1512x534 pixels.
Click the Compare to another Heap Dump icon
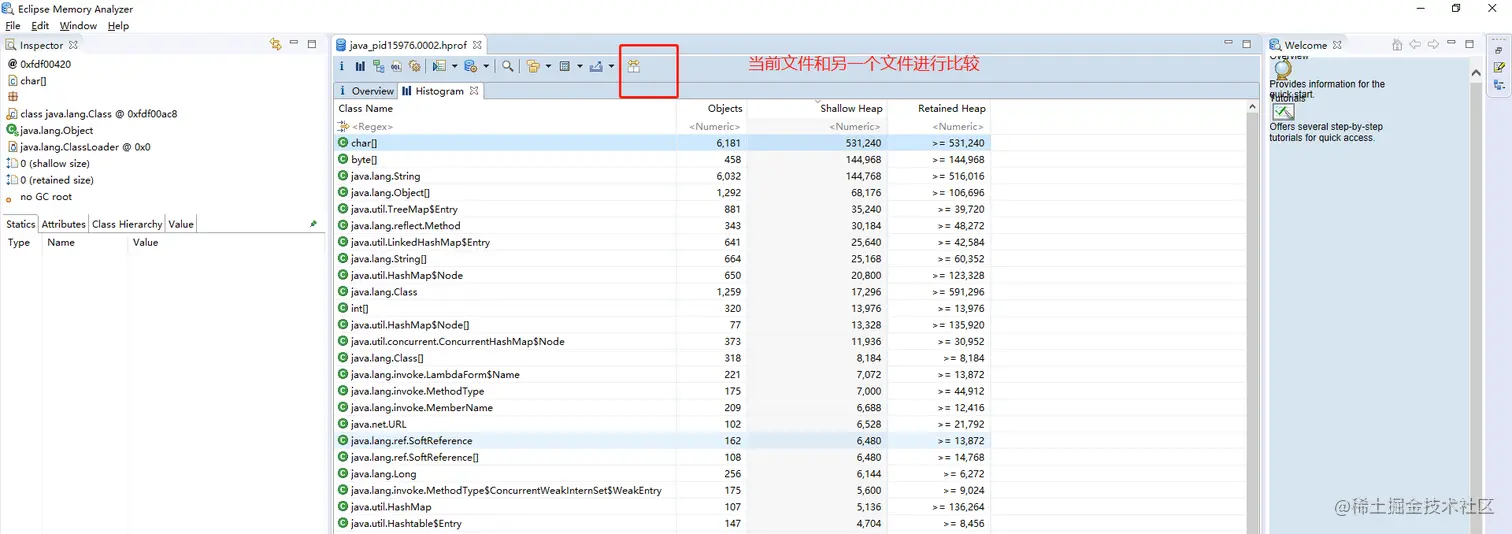click(x=634, y=66)
